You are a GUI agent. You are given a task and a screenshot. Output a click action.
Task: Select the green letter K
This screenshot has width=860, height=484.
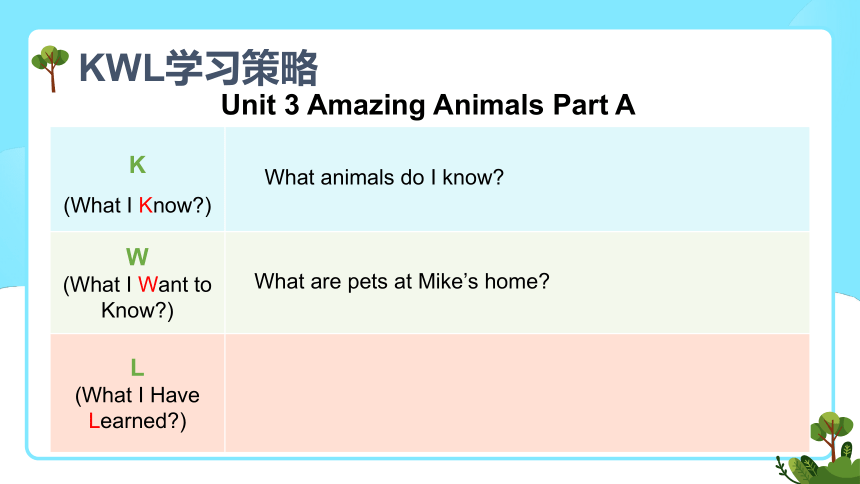tap(137, 165)
